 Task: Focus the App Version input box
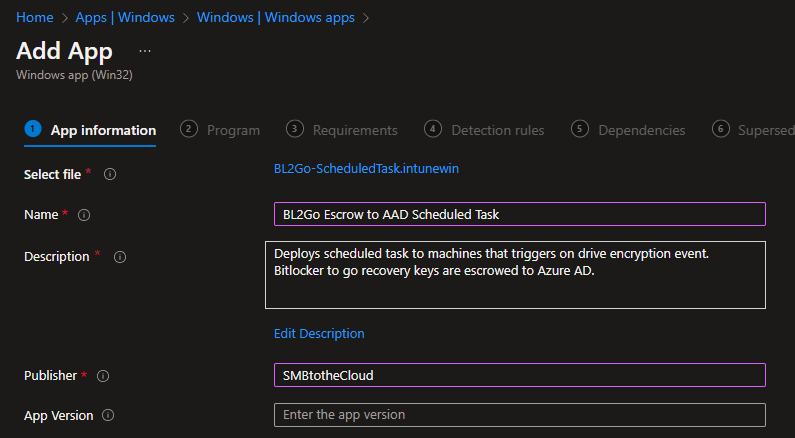click(519, 415)
